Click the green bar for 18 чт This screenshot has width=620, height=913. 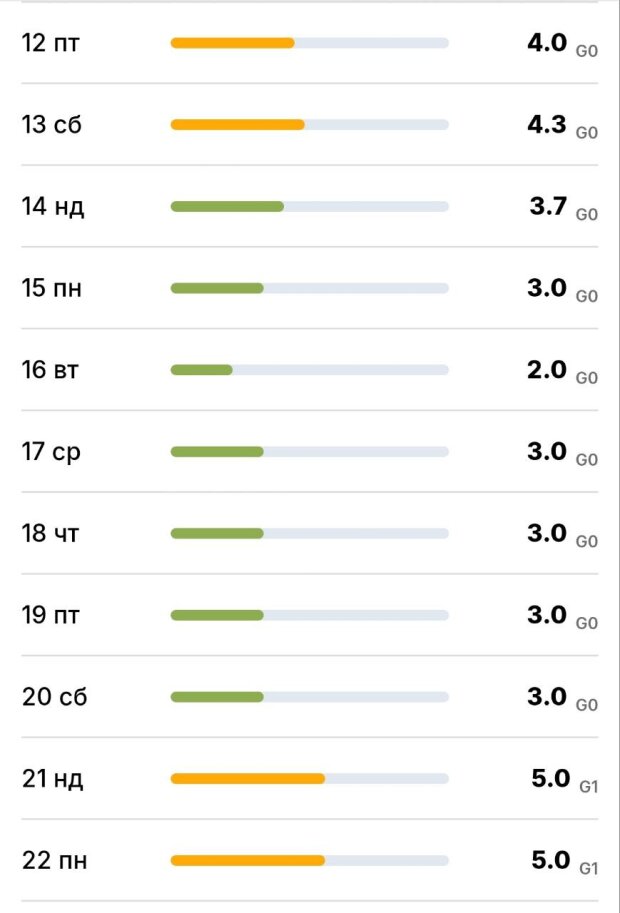click(217, 534)
